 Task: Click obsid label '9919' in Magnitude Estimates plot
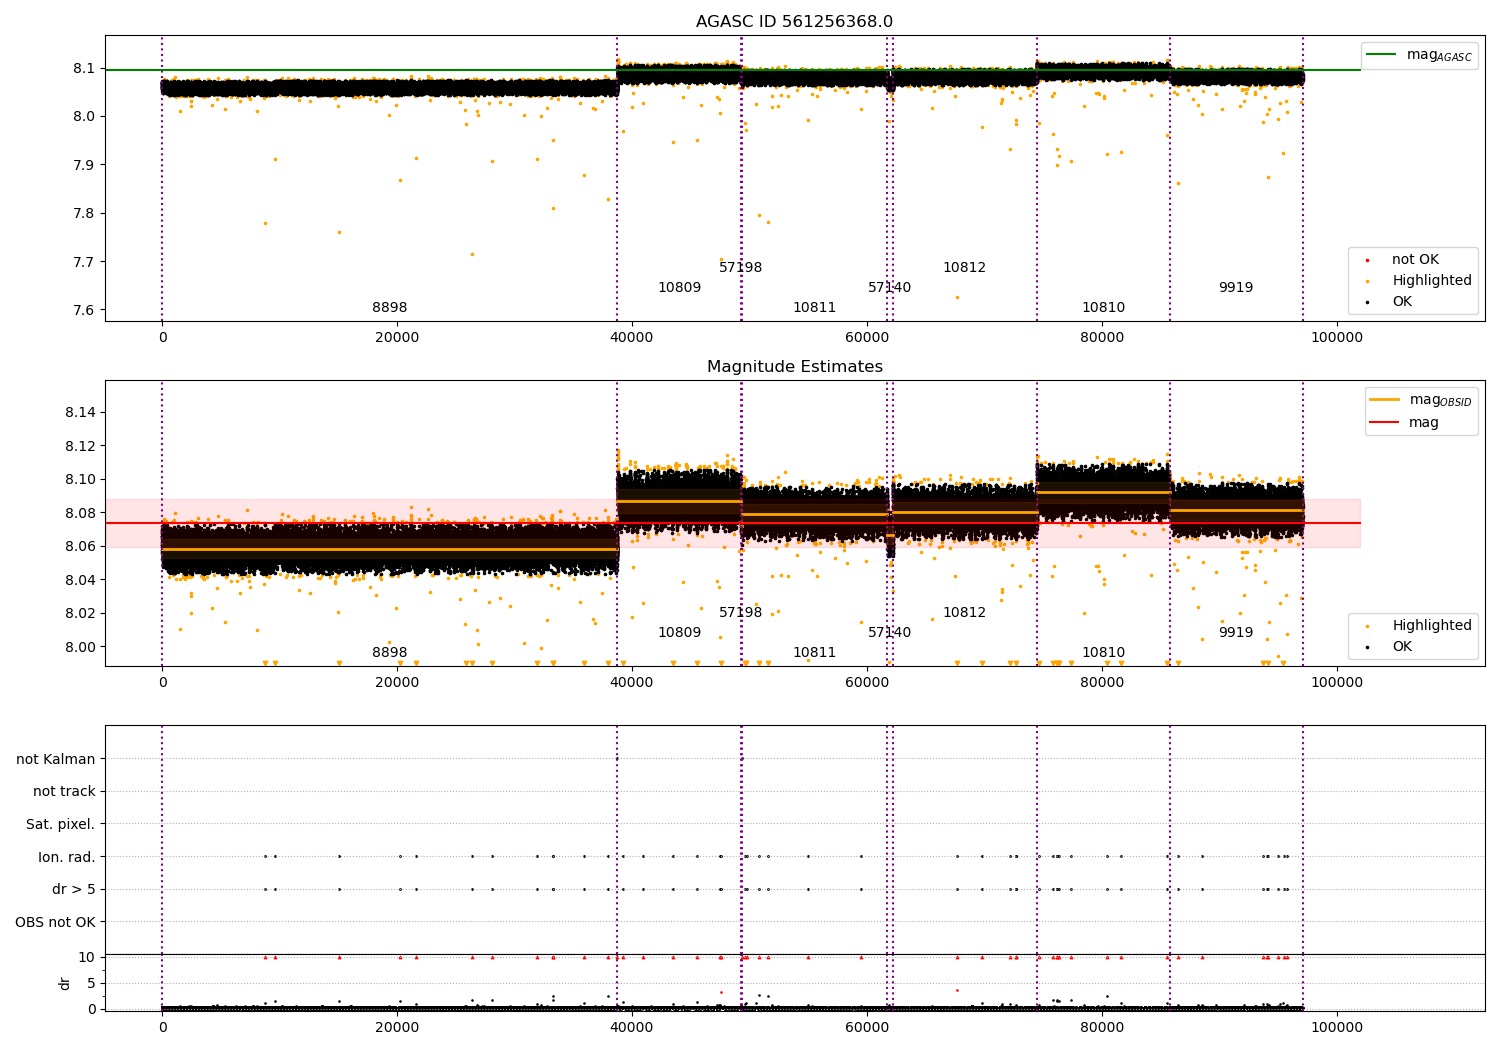pyautogui.click(x=1236, y=633)
